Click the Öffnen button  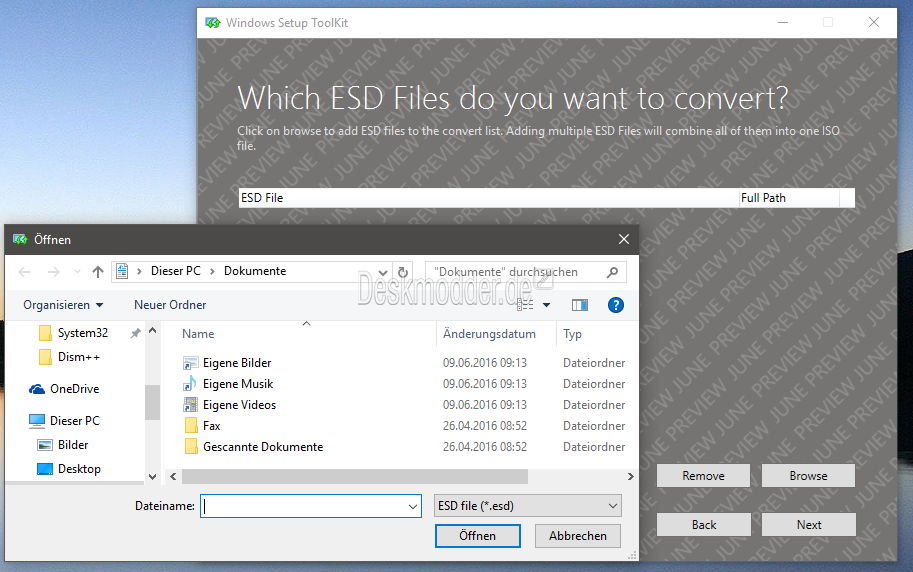coord(477,536)
